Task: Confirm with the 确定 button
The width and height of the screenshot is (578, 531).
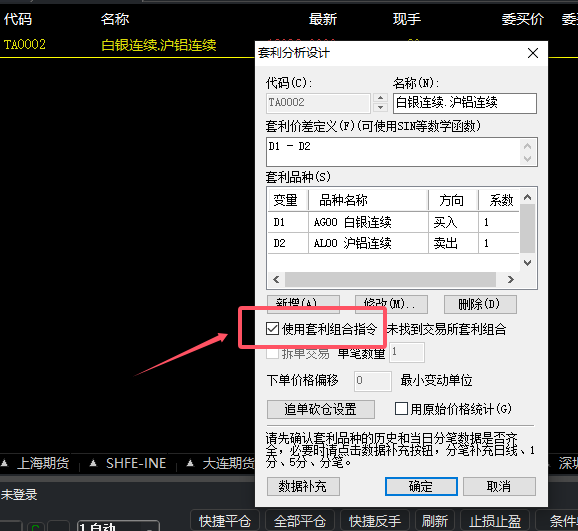Action: coord(421,486)
